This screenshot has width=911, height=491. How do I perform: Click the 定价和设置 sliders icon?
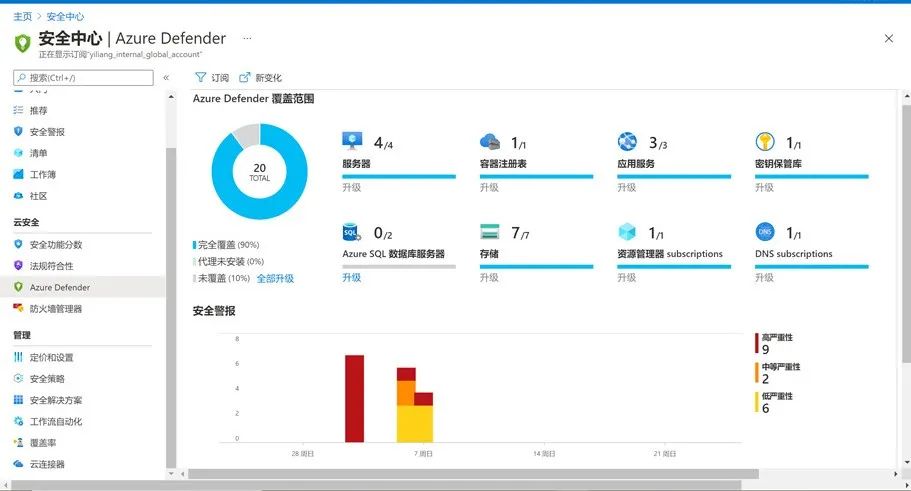pos(19,357)
